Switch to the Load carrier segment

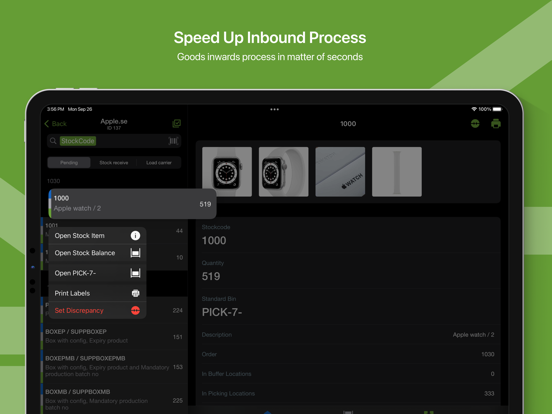pos(159,163)
